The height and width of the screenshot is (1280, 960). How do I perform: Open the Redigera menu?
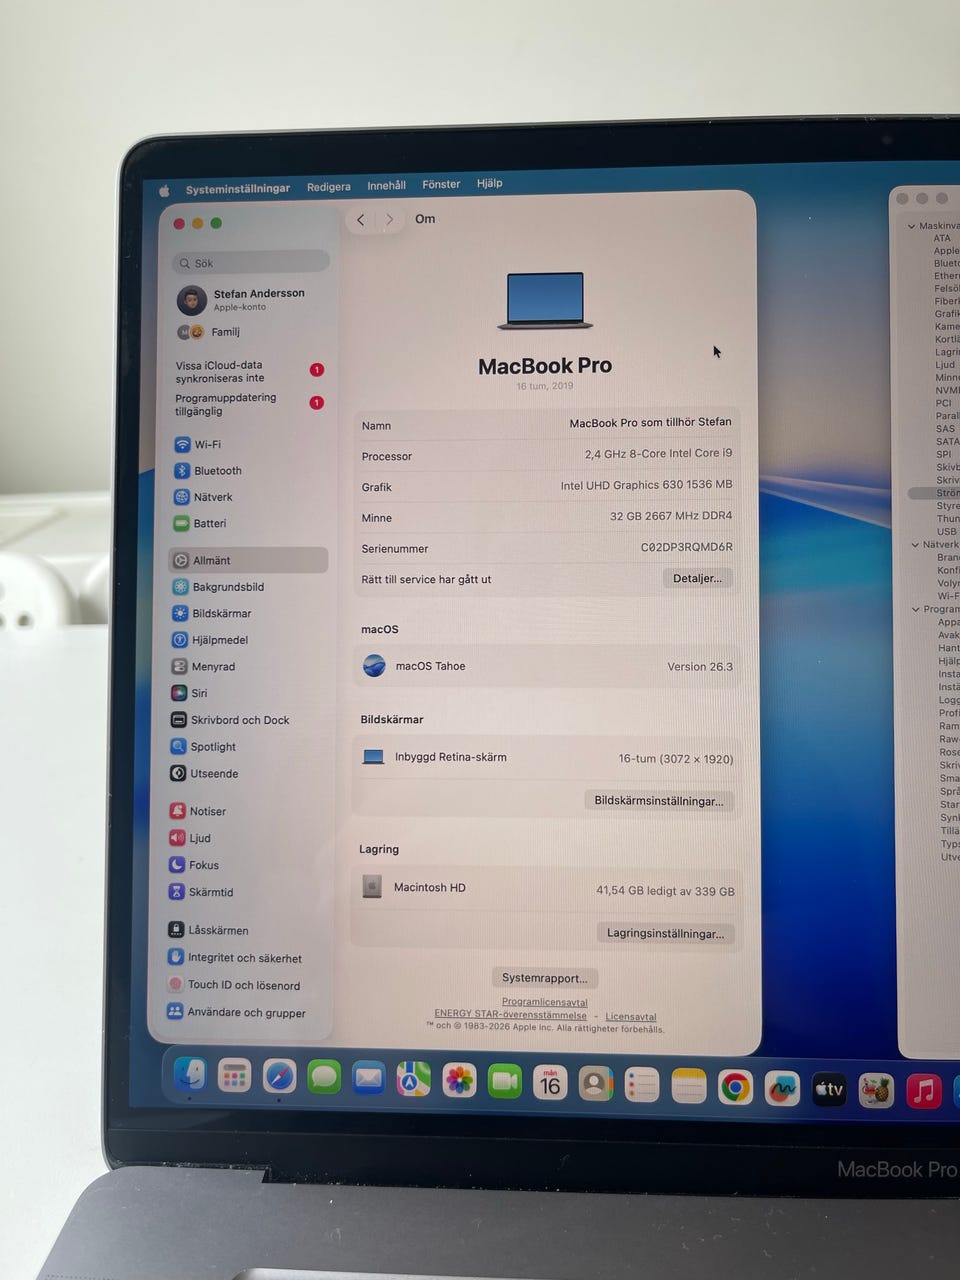coord(329,187)
